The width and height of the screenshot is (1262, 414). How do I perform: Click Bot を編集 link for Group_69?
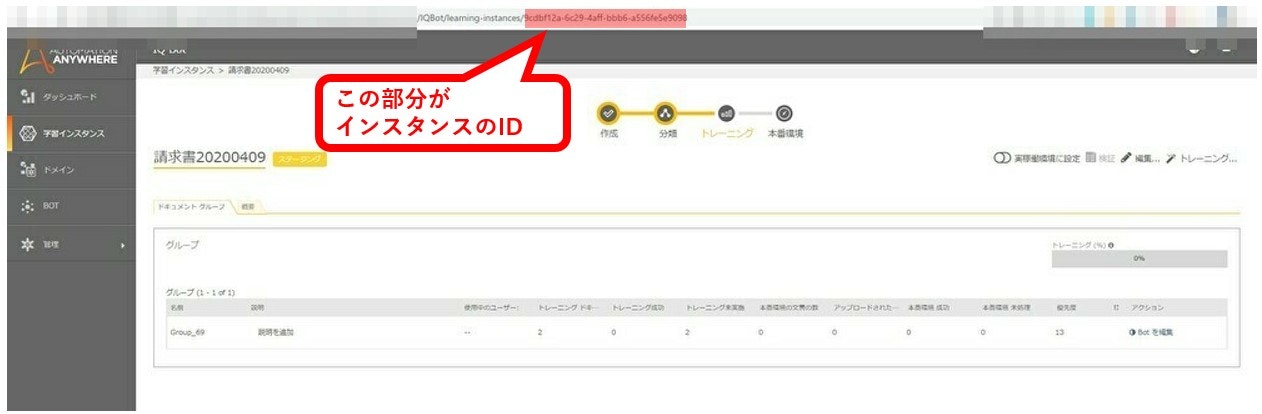coord(1150,332)
